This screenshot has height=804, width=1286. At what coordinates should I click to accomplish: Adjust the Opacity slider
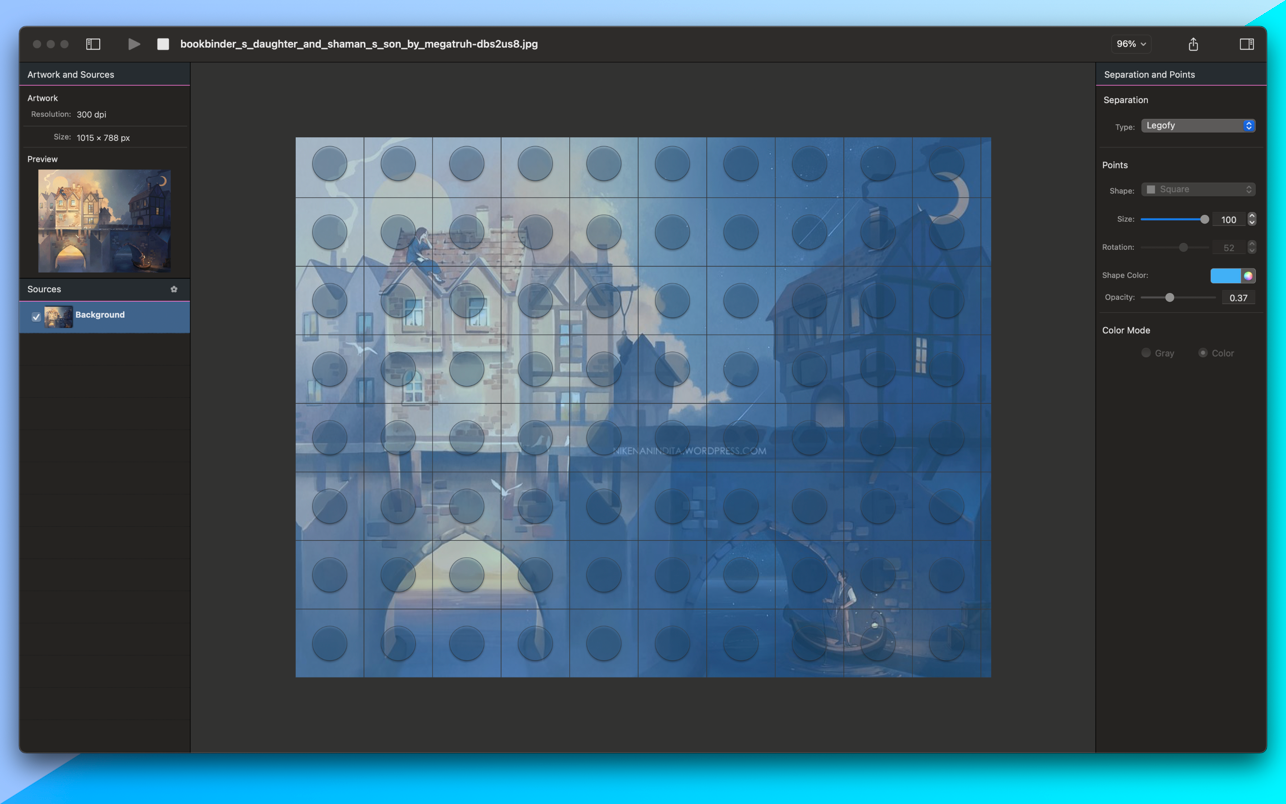tap(1178, 298)
